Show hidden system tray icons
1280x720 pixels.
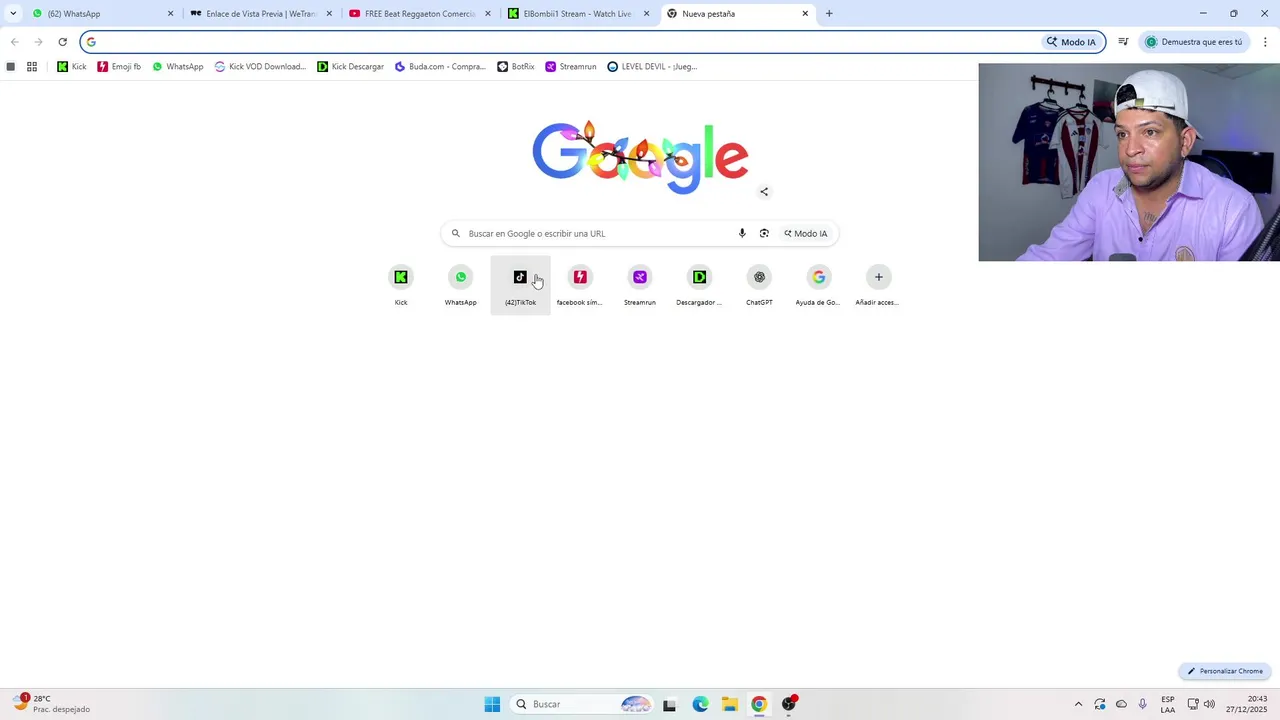1078,704
